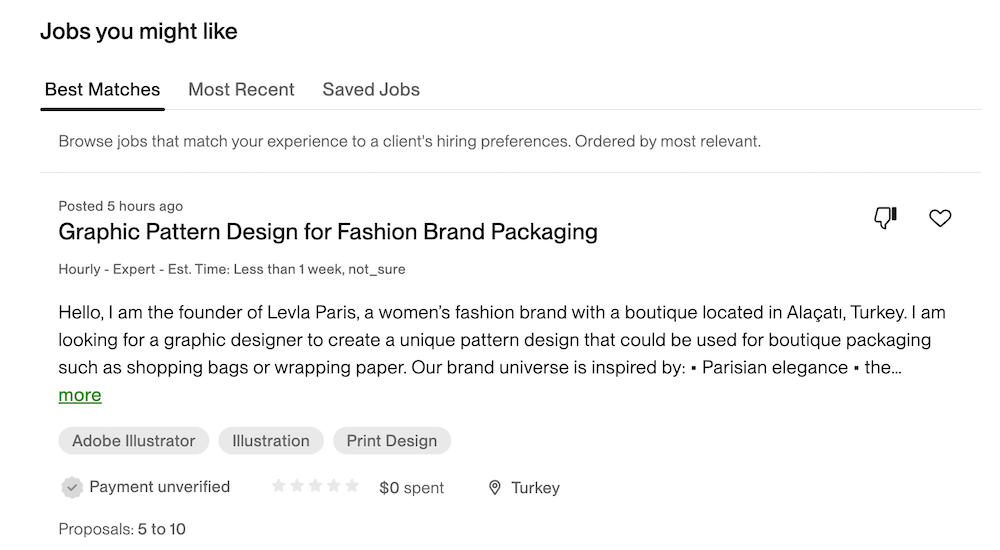Open Graphic Pattern Design job title
1000x550 pixels.
tap(328, 232)
